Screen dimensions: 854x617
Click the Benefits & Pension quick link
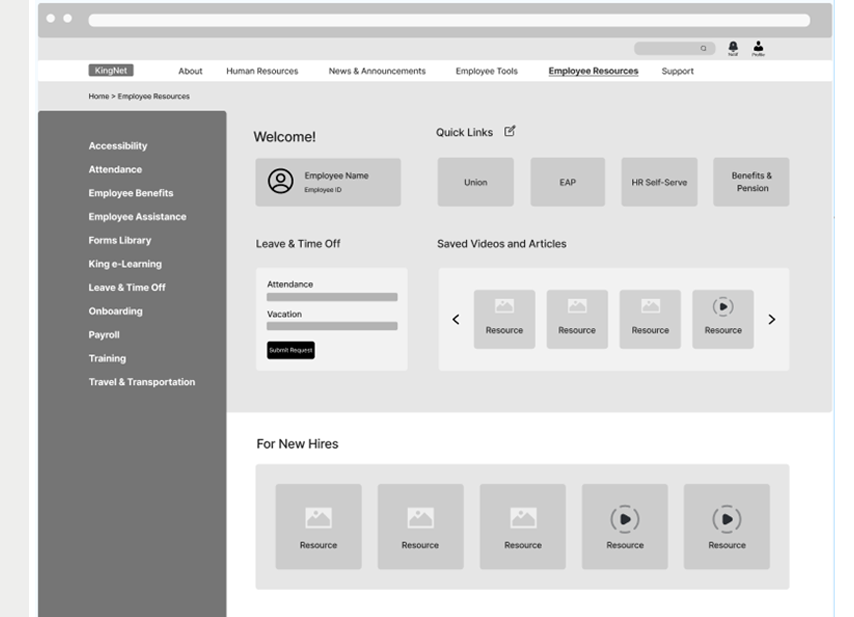[751, 182]
